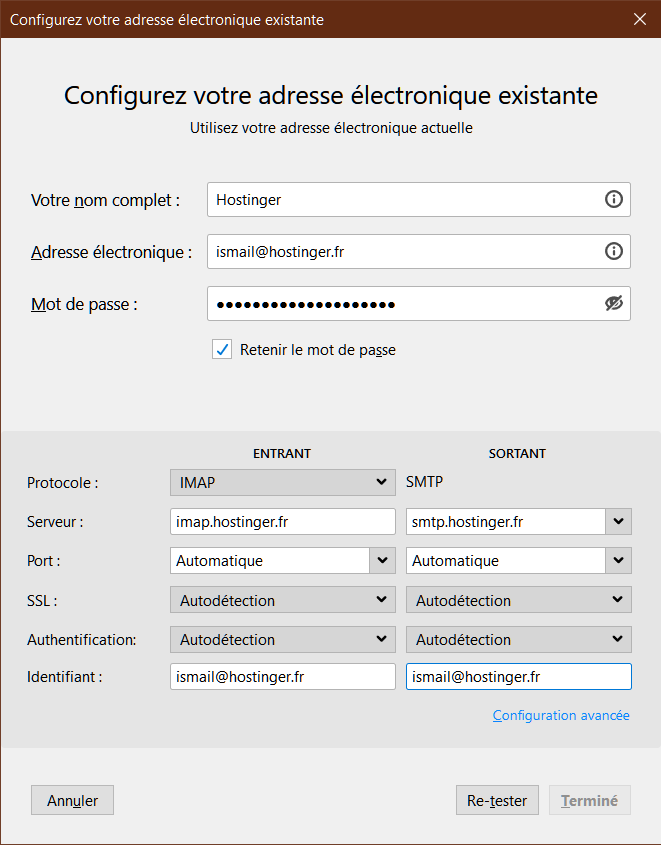The height and width of the screenshot is (845, 661).
Task: Click the 'Terminé' button
Action: pos(589,800)
